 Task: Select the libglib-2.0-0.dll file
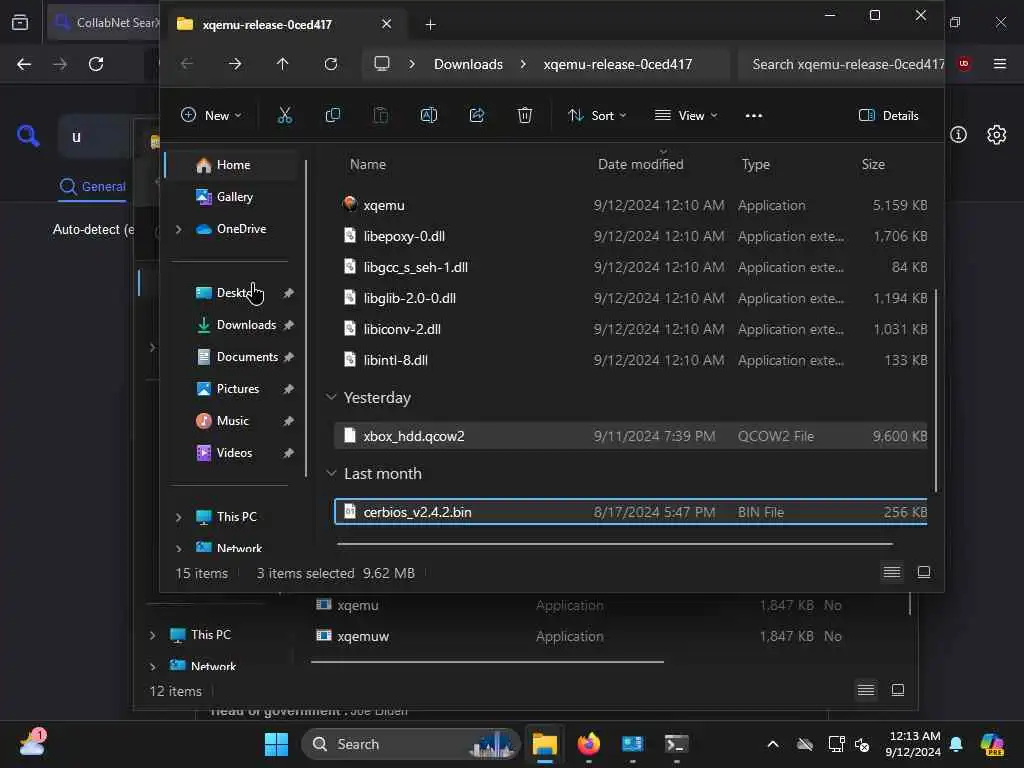click(x=631, y=298)
